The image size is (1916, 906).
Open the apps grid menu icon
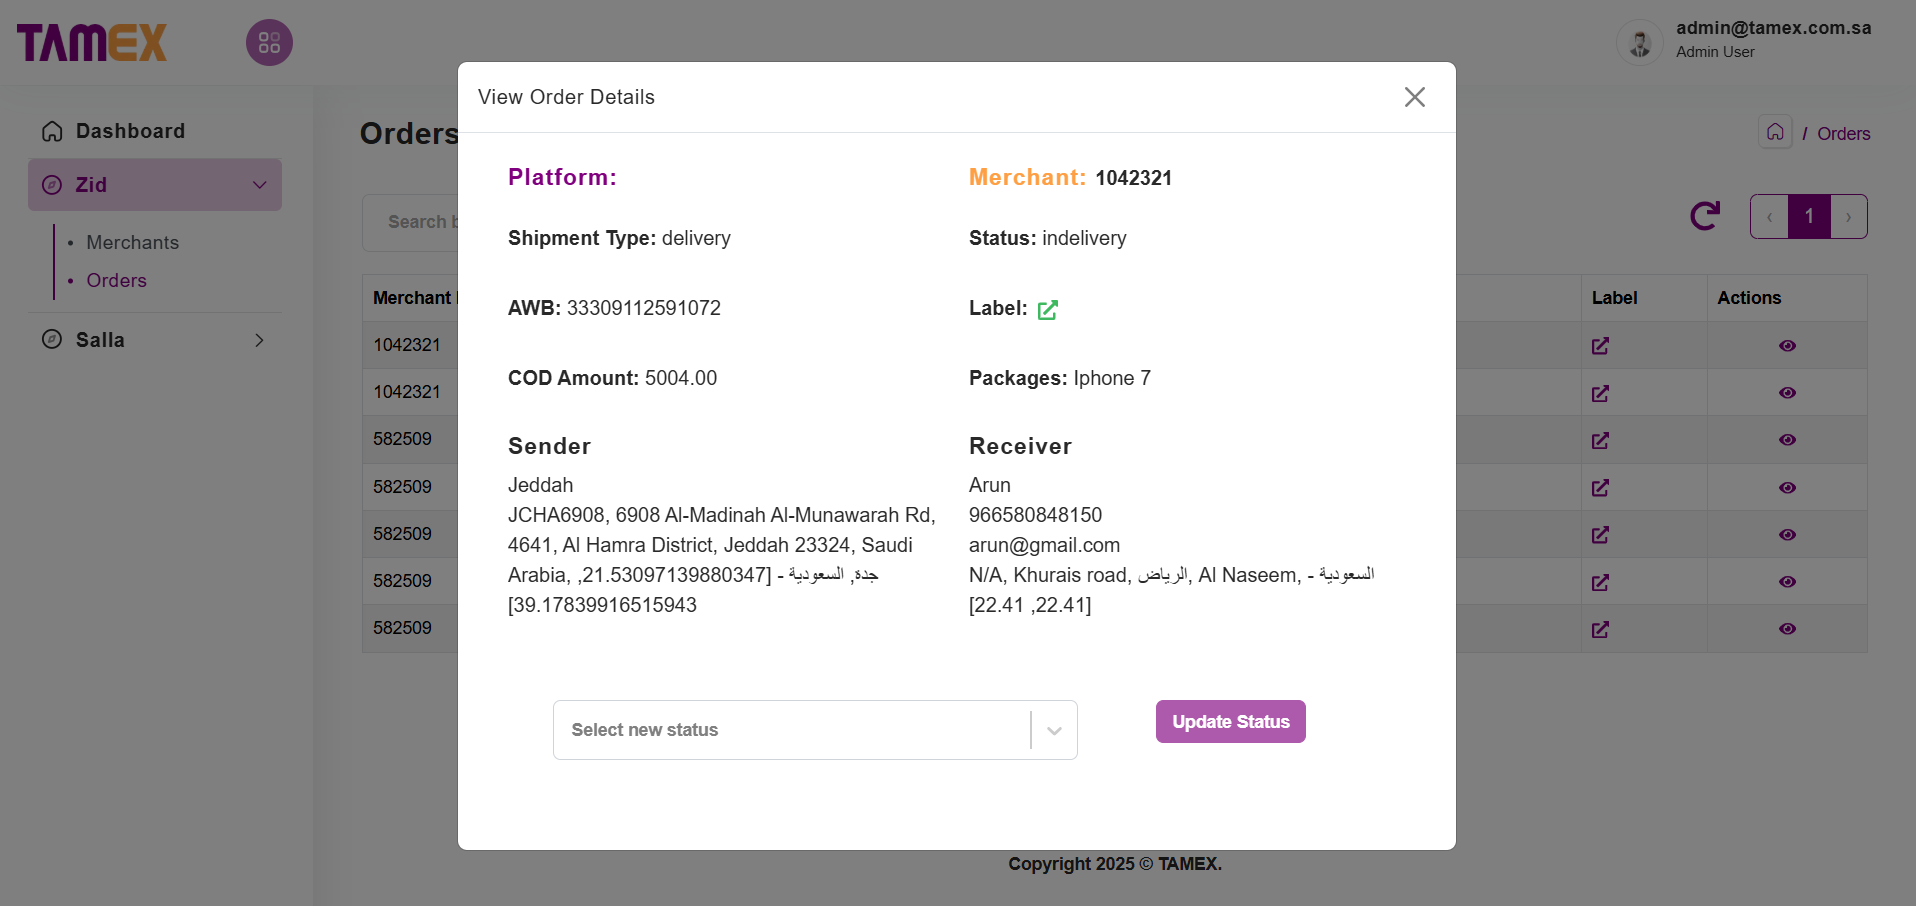269,43
